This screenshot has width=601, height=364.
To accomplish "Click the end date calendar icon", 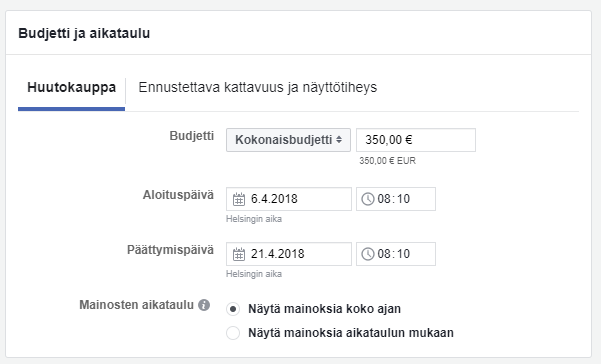I will coord(239,254).
